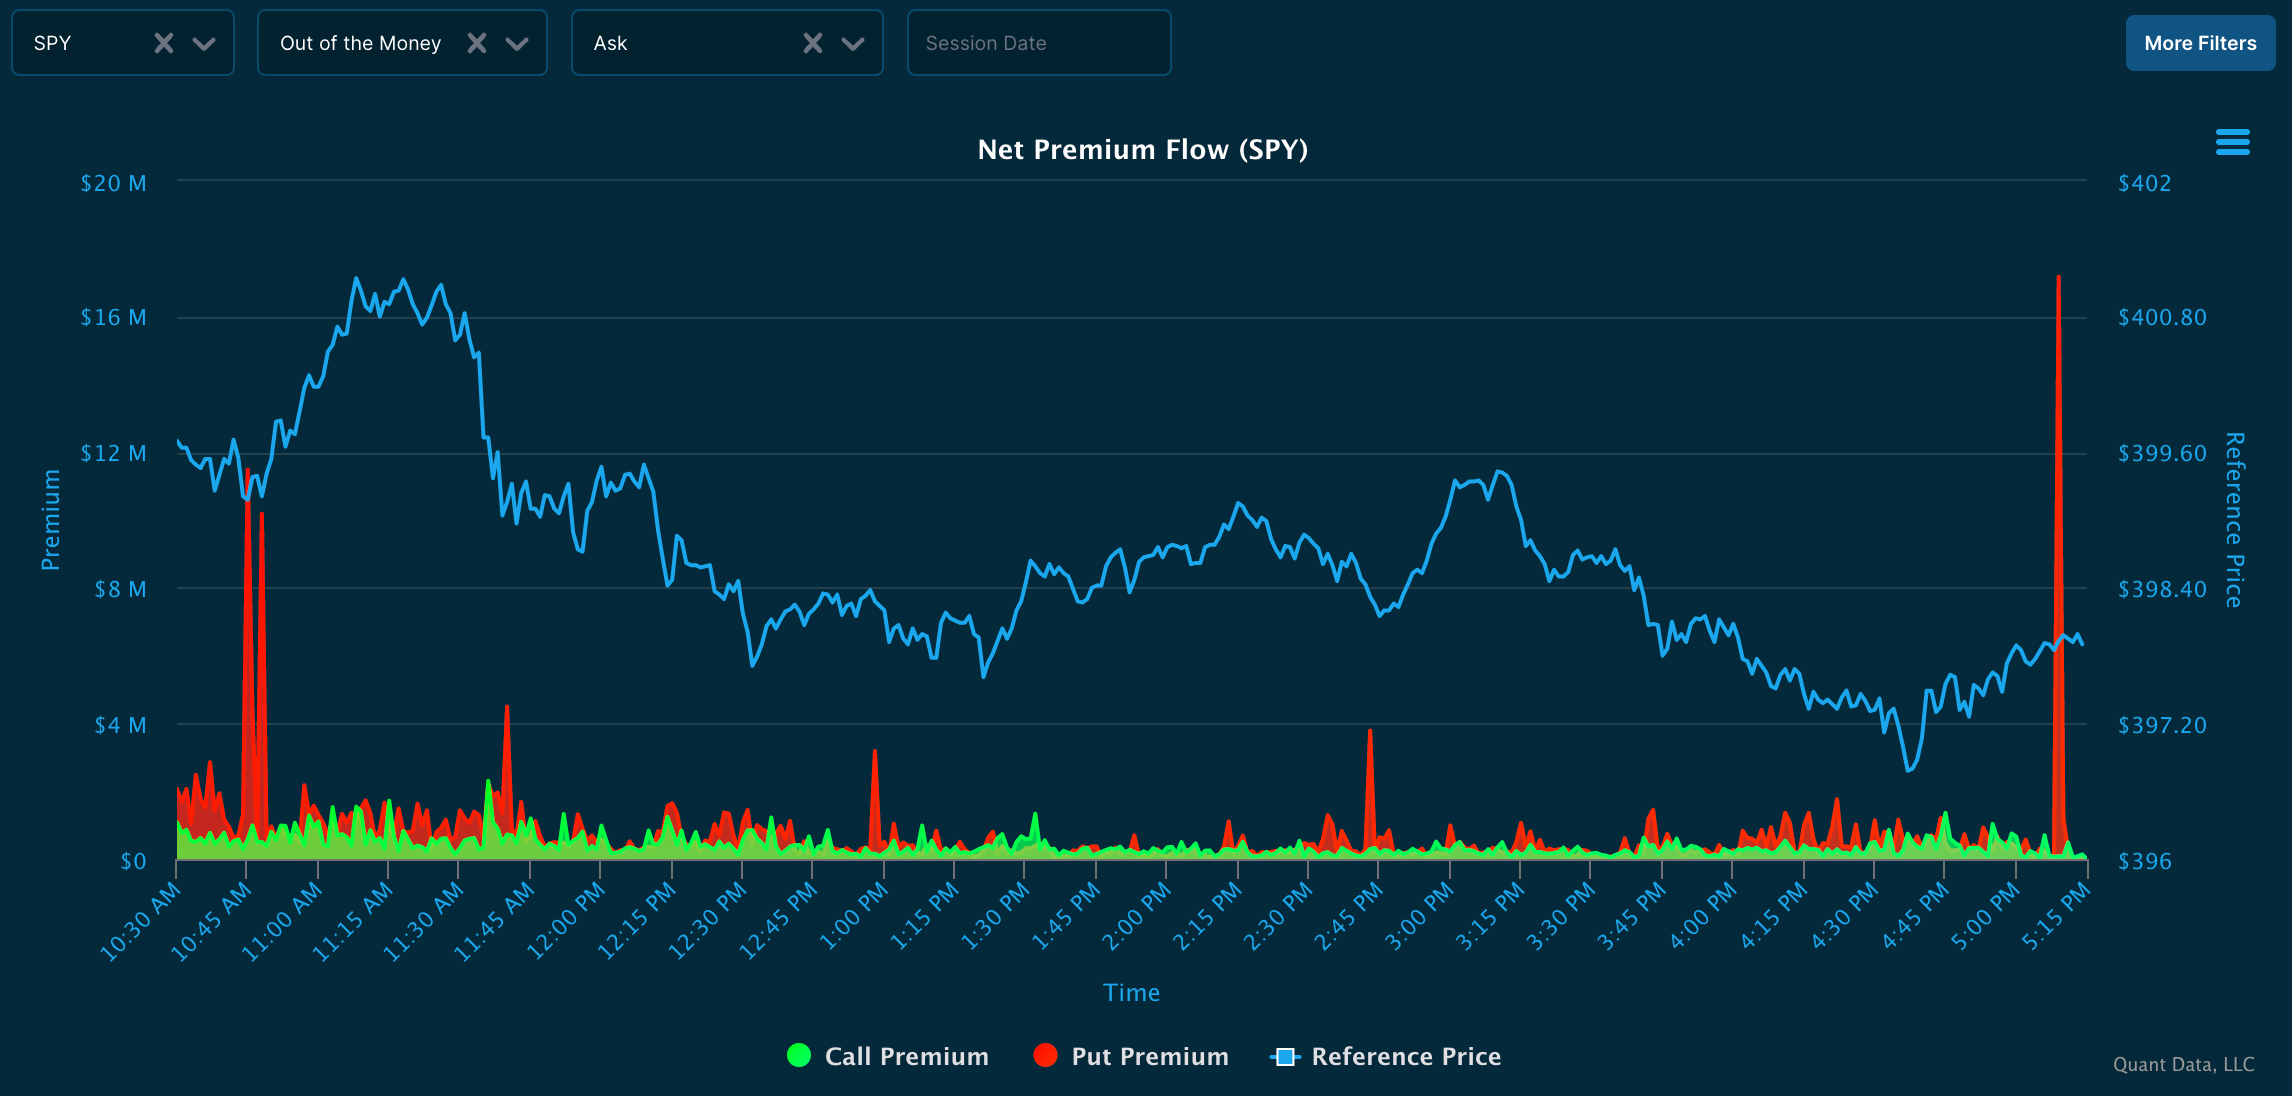
Task: Click the 12:00 PM time axis label
Action: pos(566,922)
